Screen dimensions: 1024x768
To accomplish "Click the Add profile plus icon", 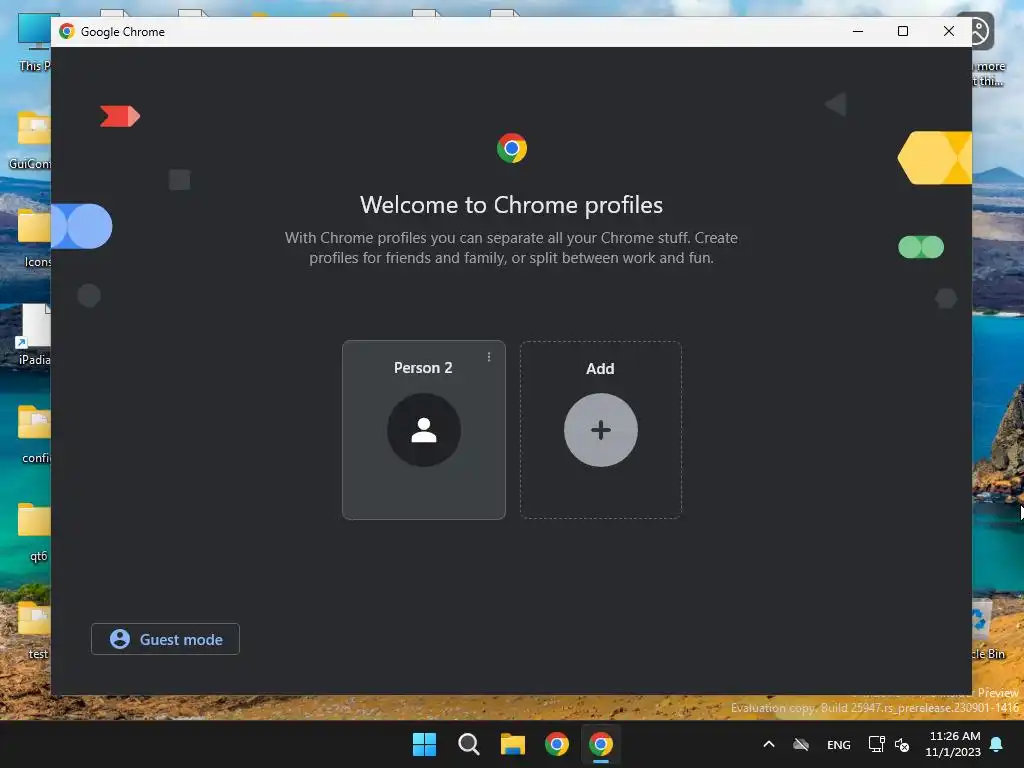I will tap(601, 430).
